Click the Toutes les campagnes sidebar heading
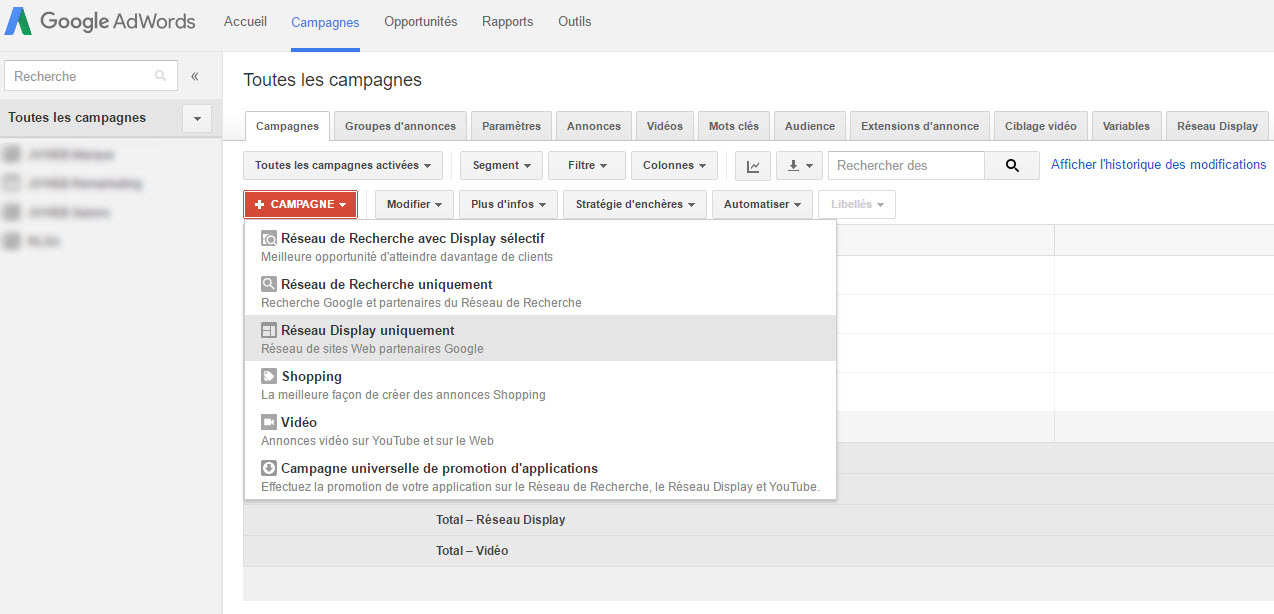This screenshot has width=1274, height=614. point(77,118)
